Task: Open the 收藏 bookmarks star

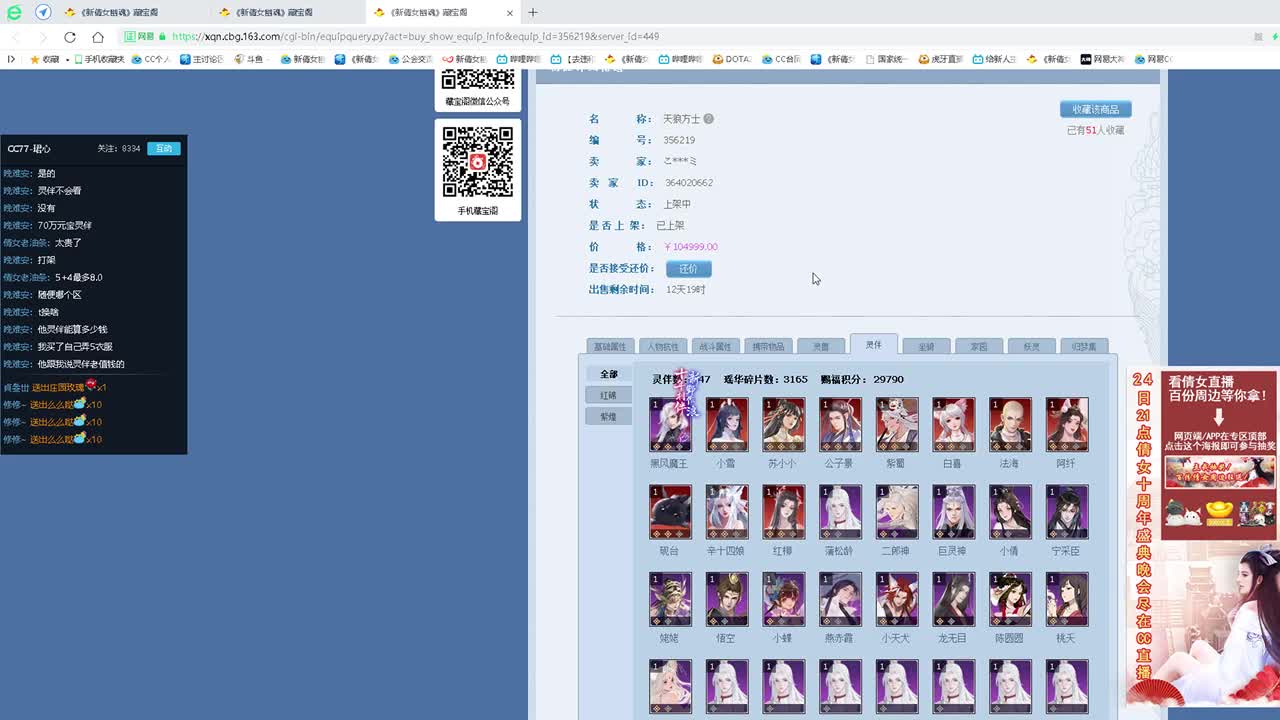Action: 45,59
